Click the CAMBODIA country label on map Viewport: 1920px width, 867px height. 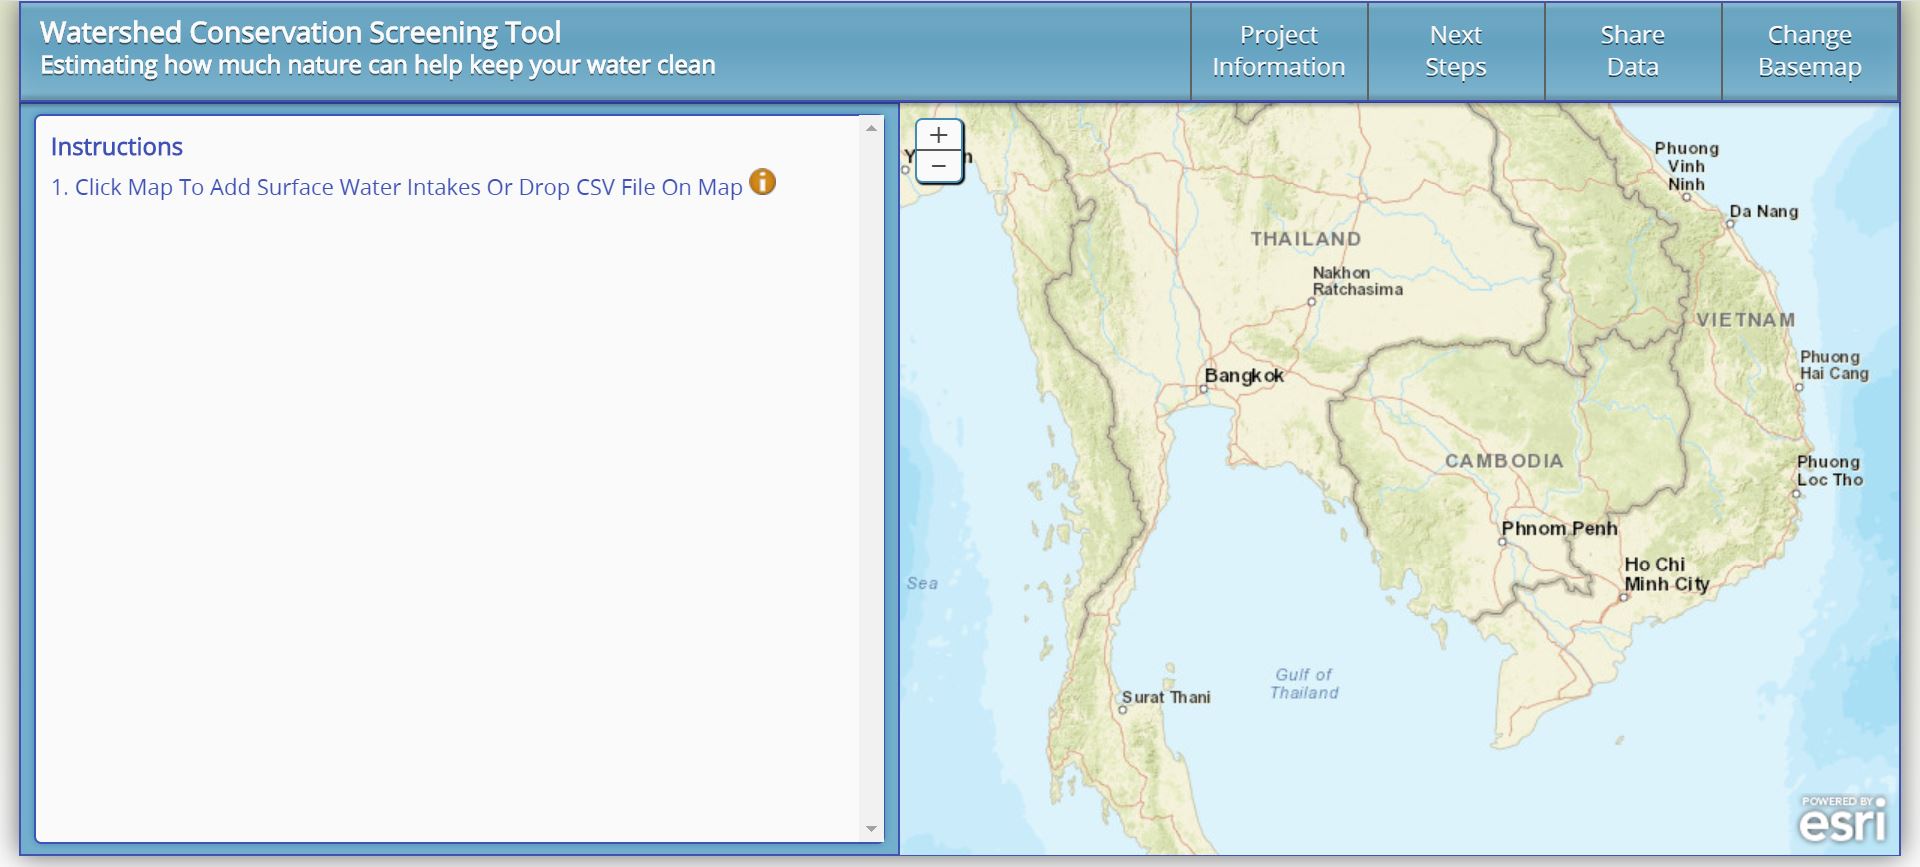click(1503, 461)
